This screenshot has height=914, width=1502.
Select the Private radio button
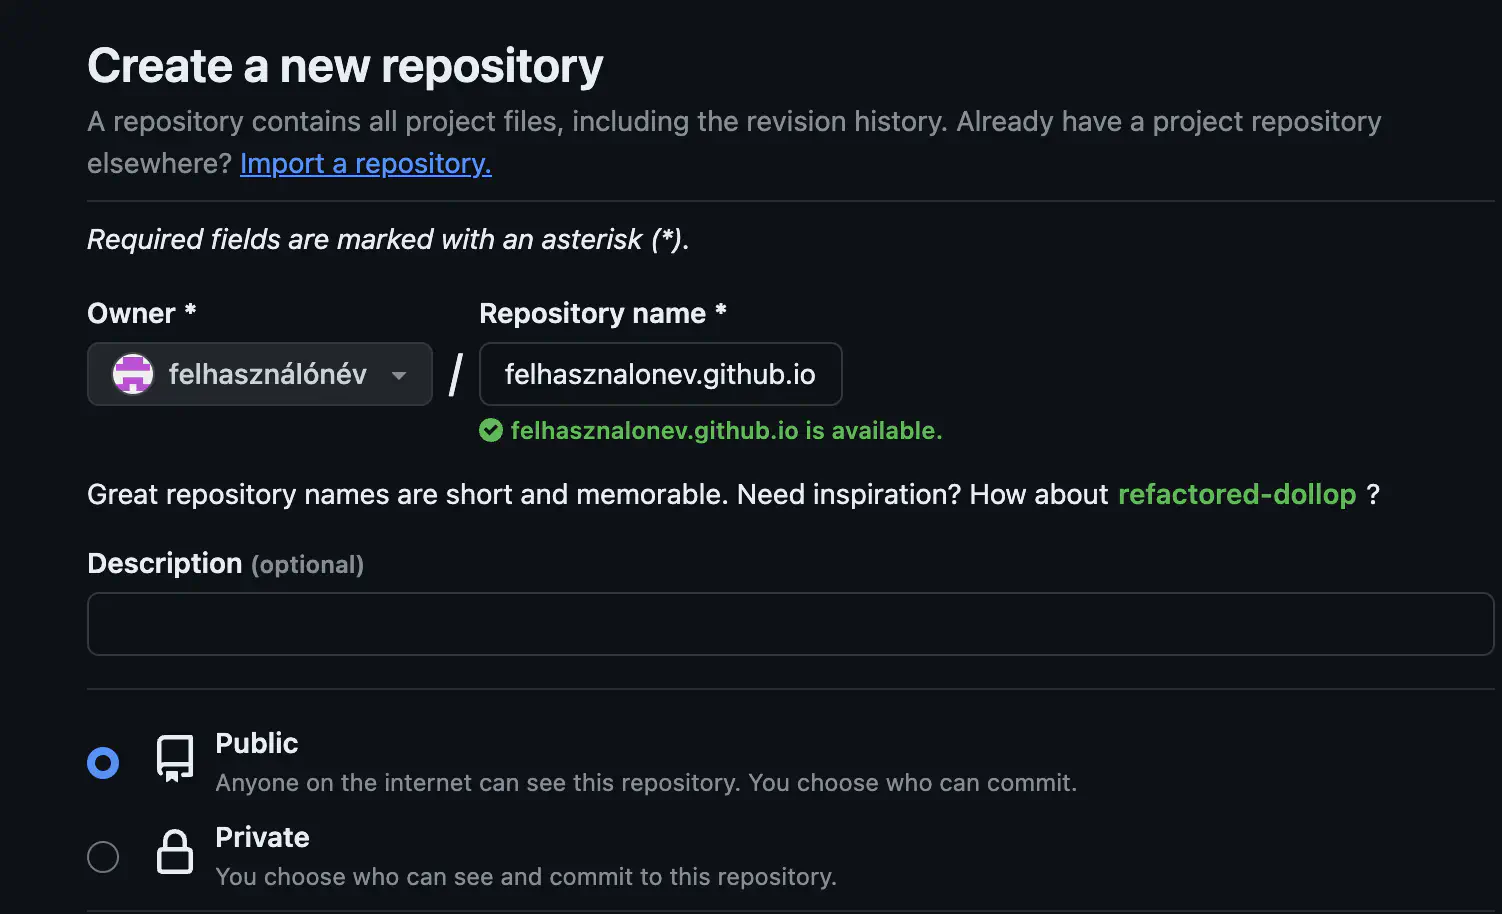(103, 856)
